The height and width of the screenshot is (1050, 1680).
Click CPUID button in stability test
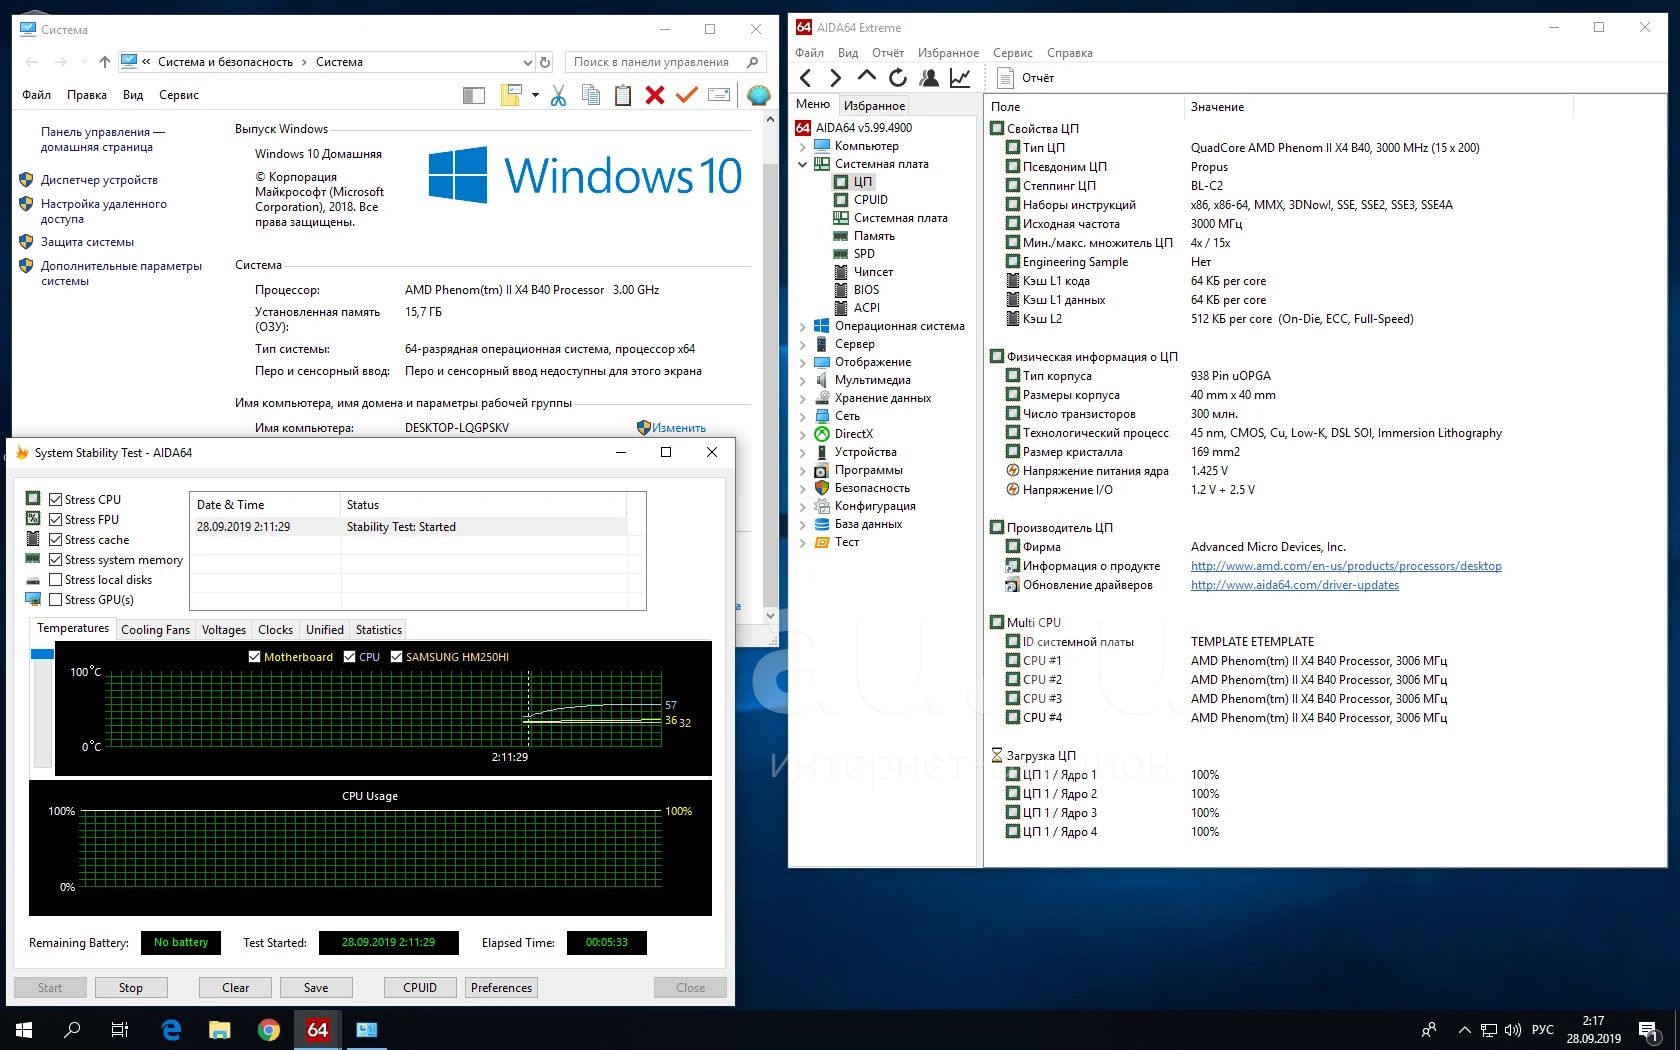point(420,988)
